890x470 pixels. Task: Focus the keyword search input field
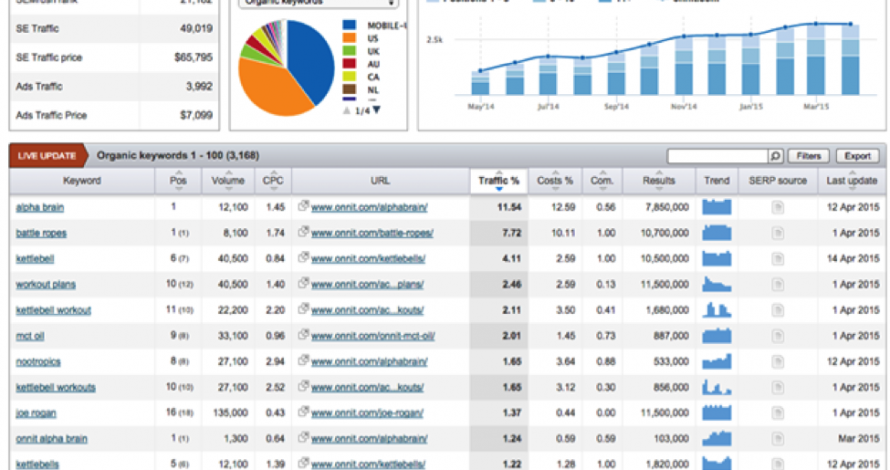[718, 156]
